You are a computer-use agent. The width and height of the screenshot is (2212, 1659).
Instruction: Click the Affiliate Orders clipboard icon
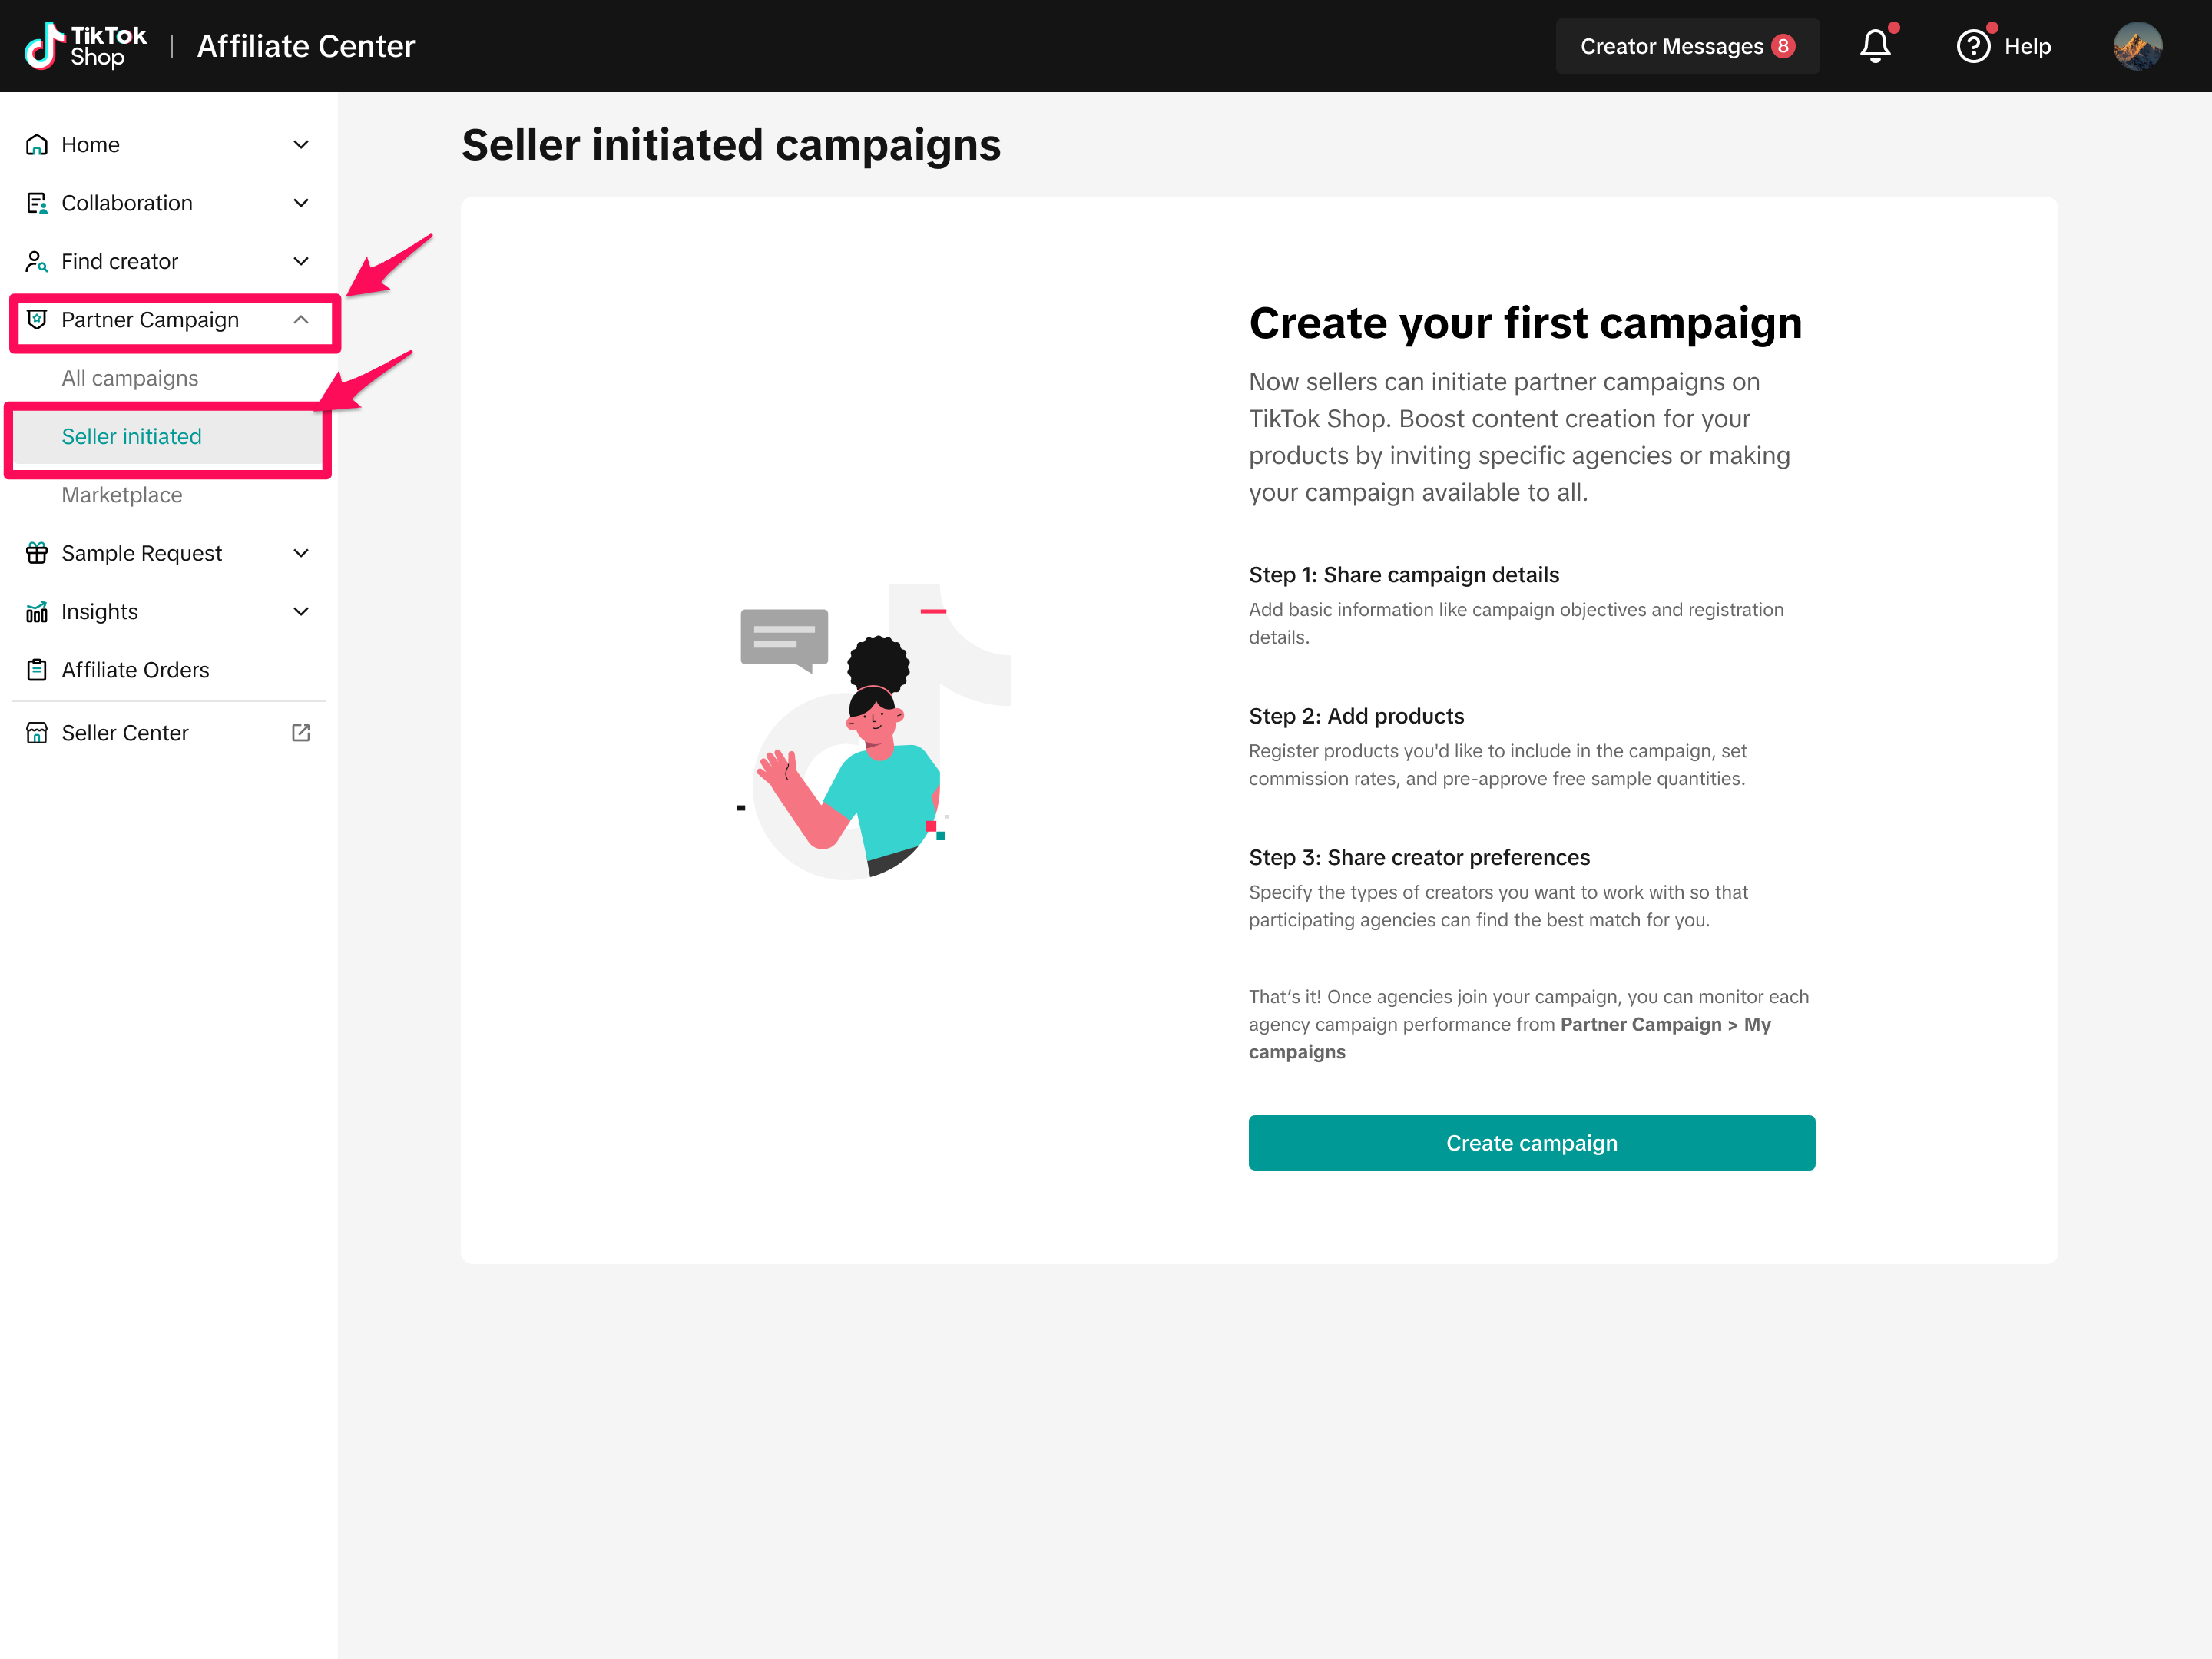coord(37,670)
